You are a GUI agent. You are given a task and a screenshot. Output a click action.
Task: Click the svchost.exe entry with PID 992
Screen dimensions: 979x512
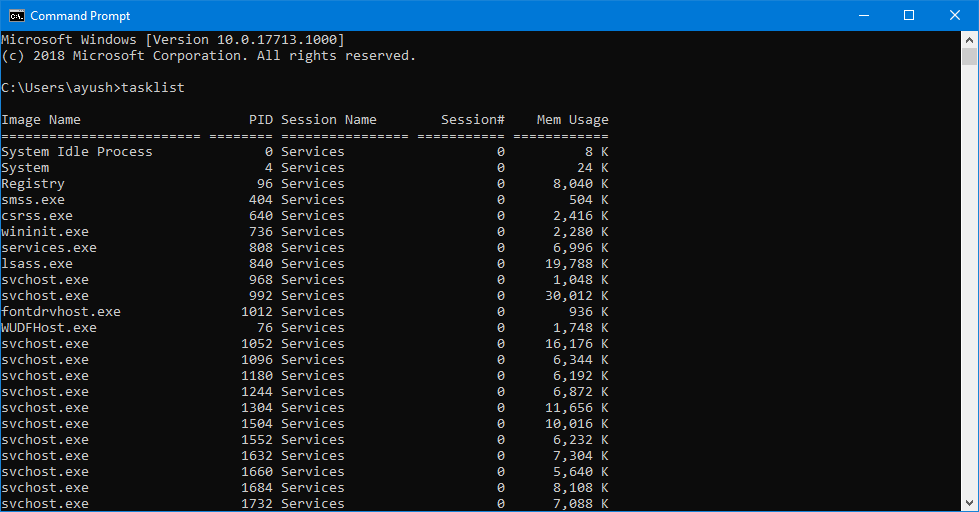click(x=45, y=296)
